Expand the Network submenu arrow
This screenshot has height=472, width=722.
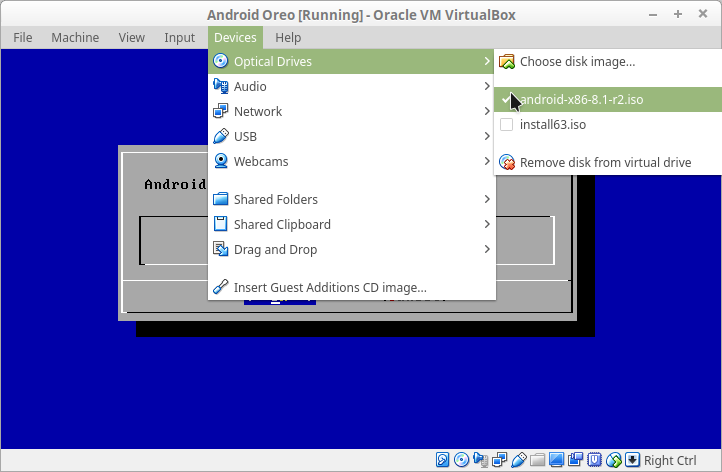(x=487, y=111)
